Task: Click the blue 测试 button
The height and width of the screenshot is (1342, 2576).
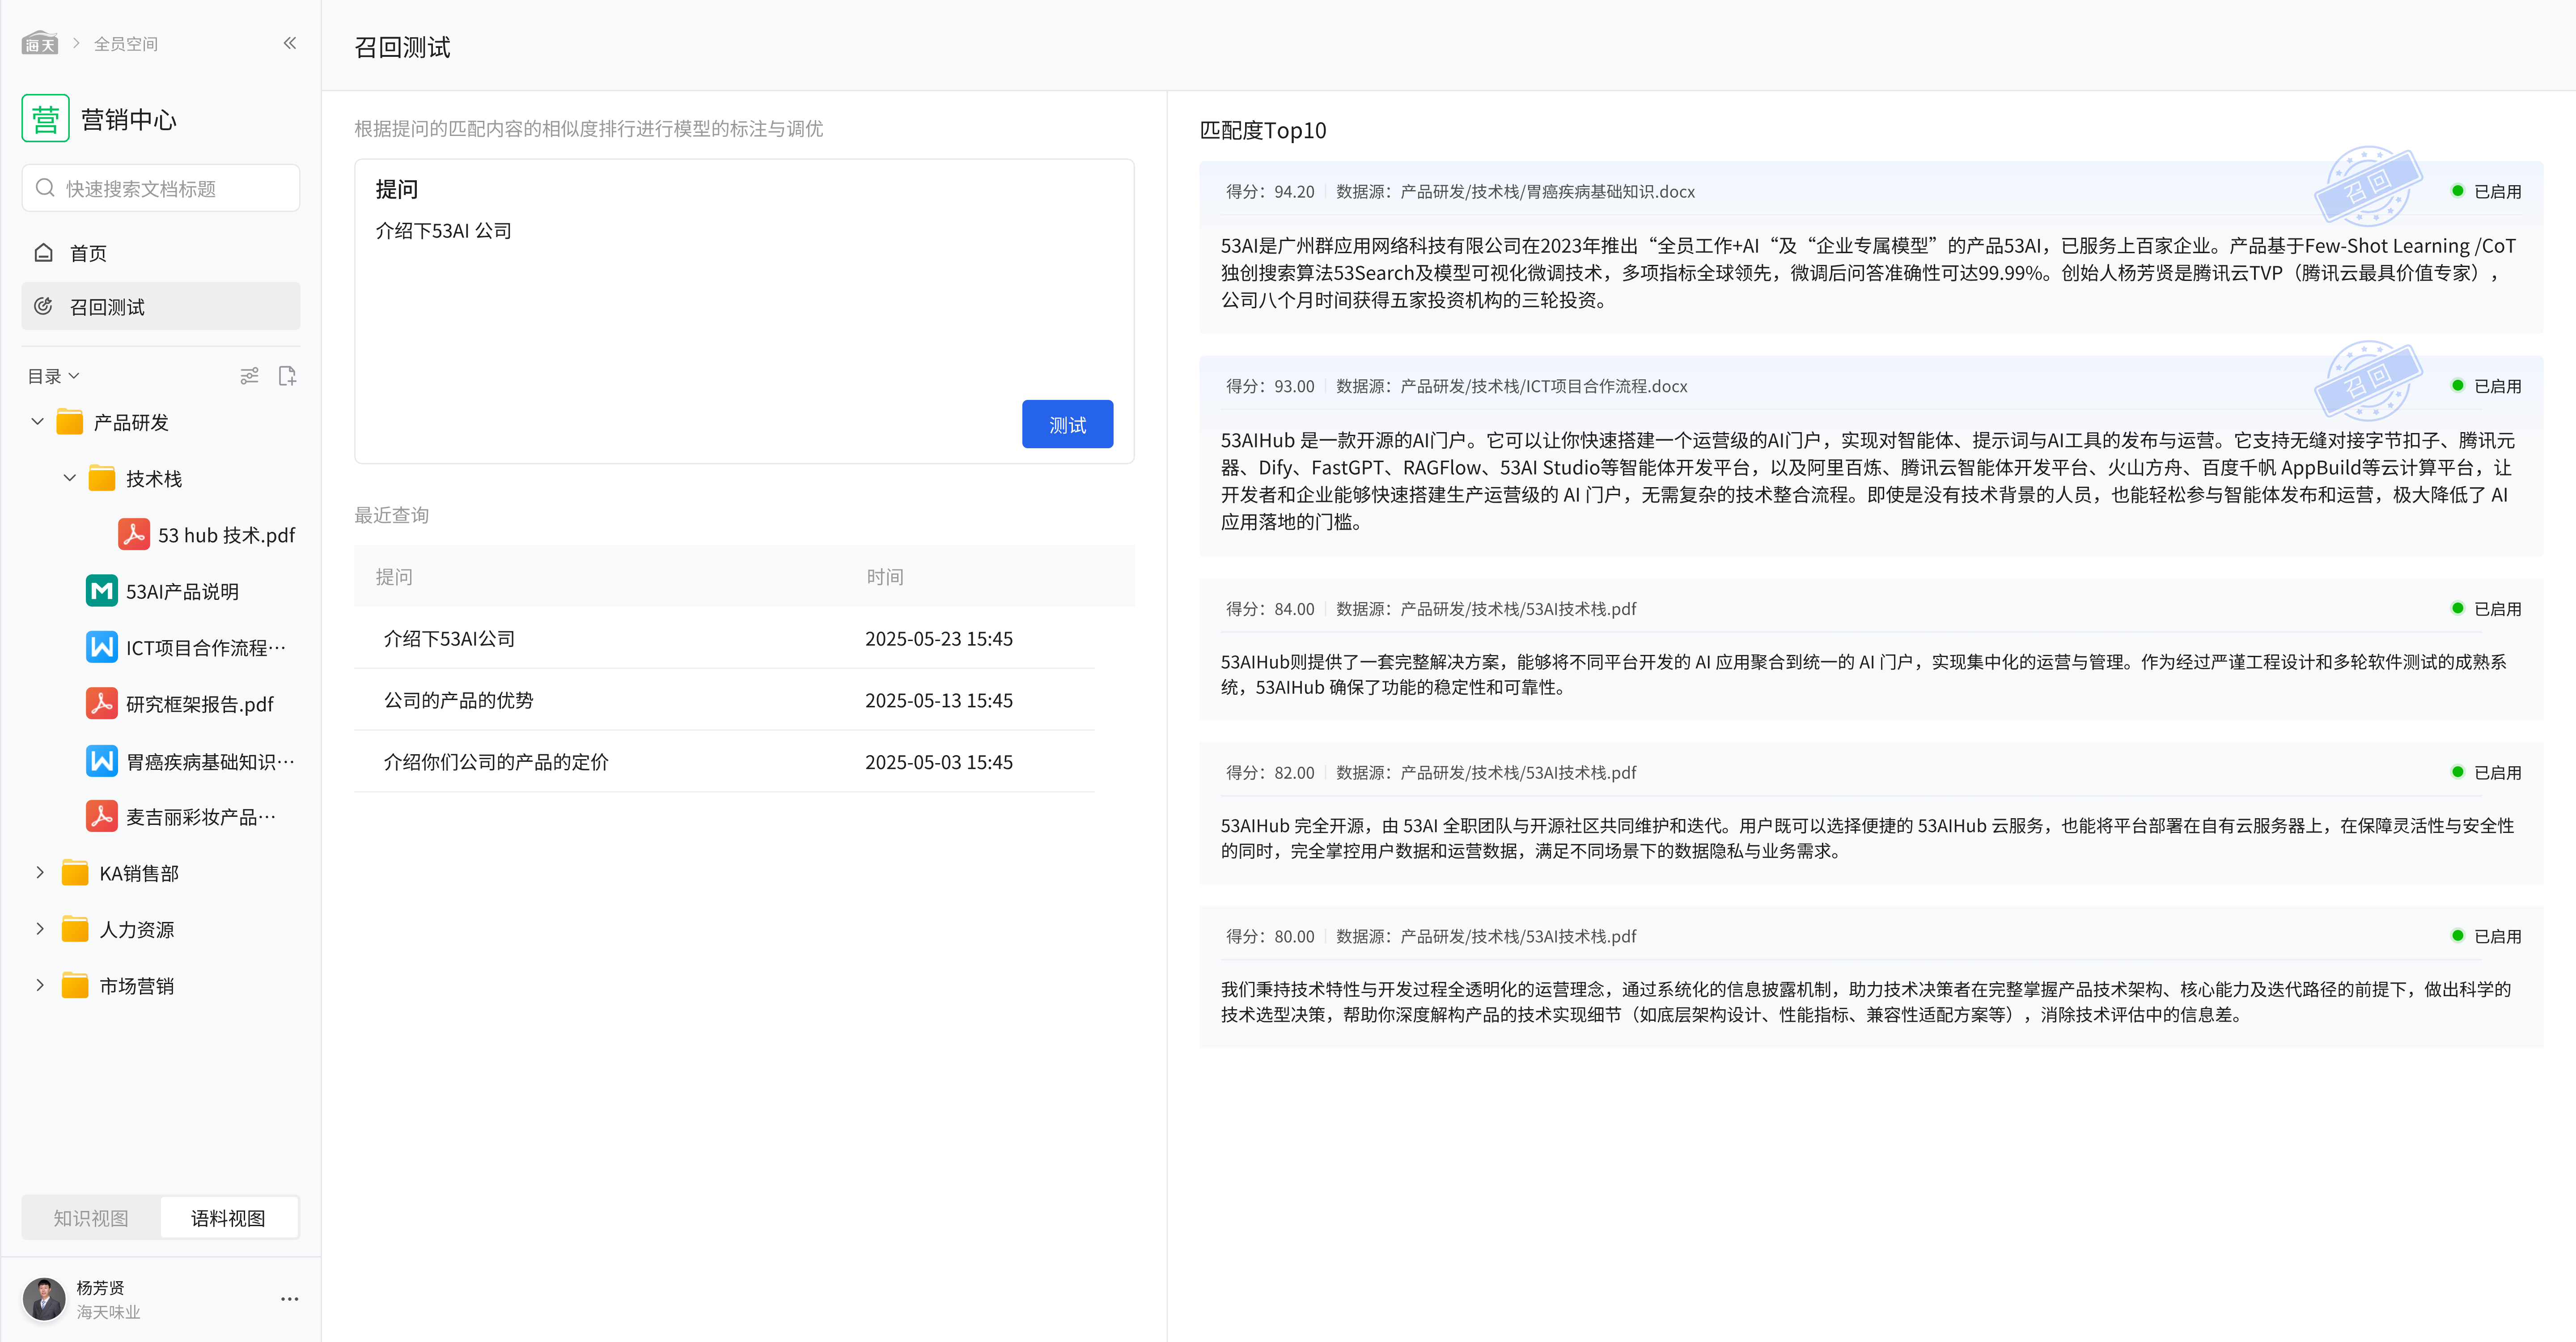Action: (1067, 424)
